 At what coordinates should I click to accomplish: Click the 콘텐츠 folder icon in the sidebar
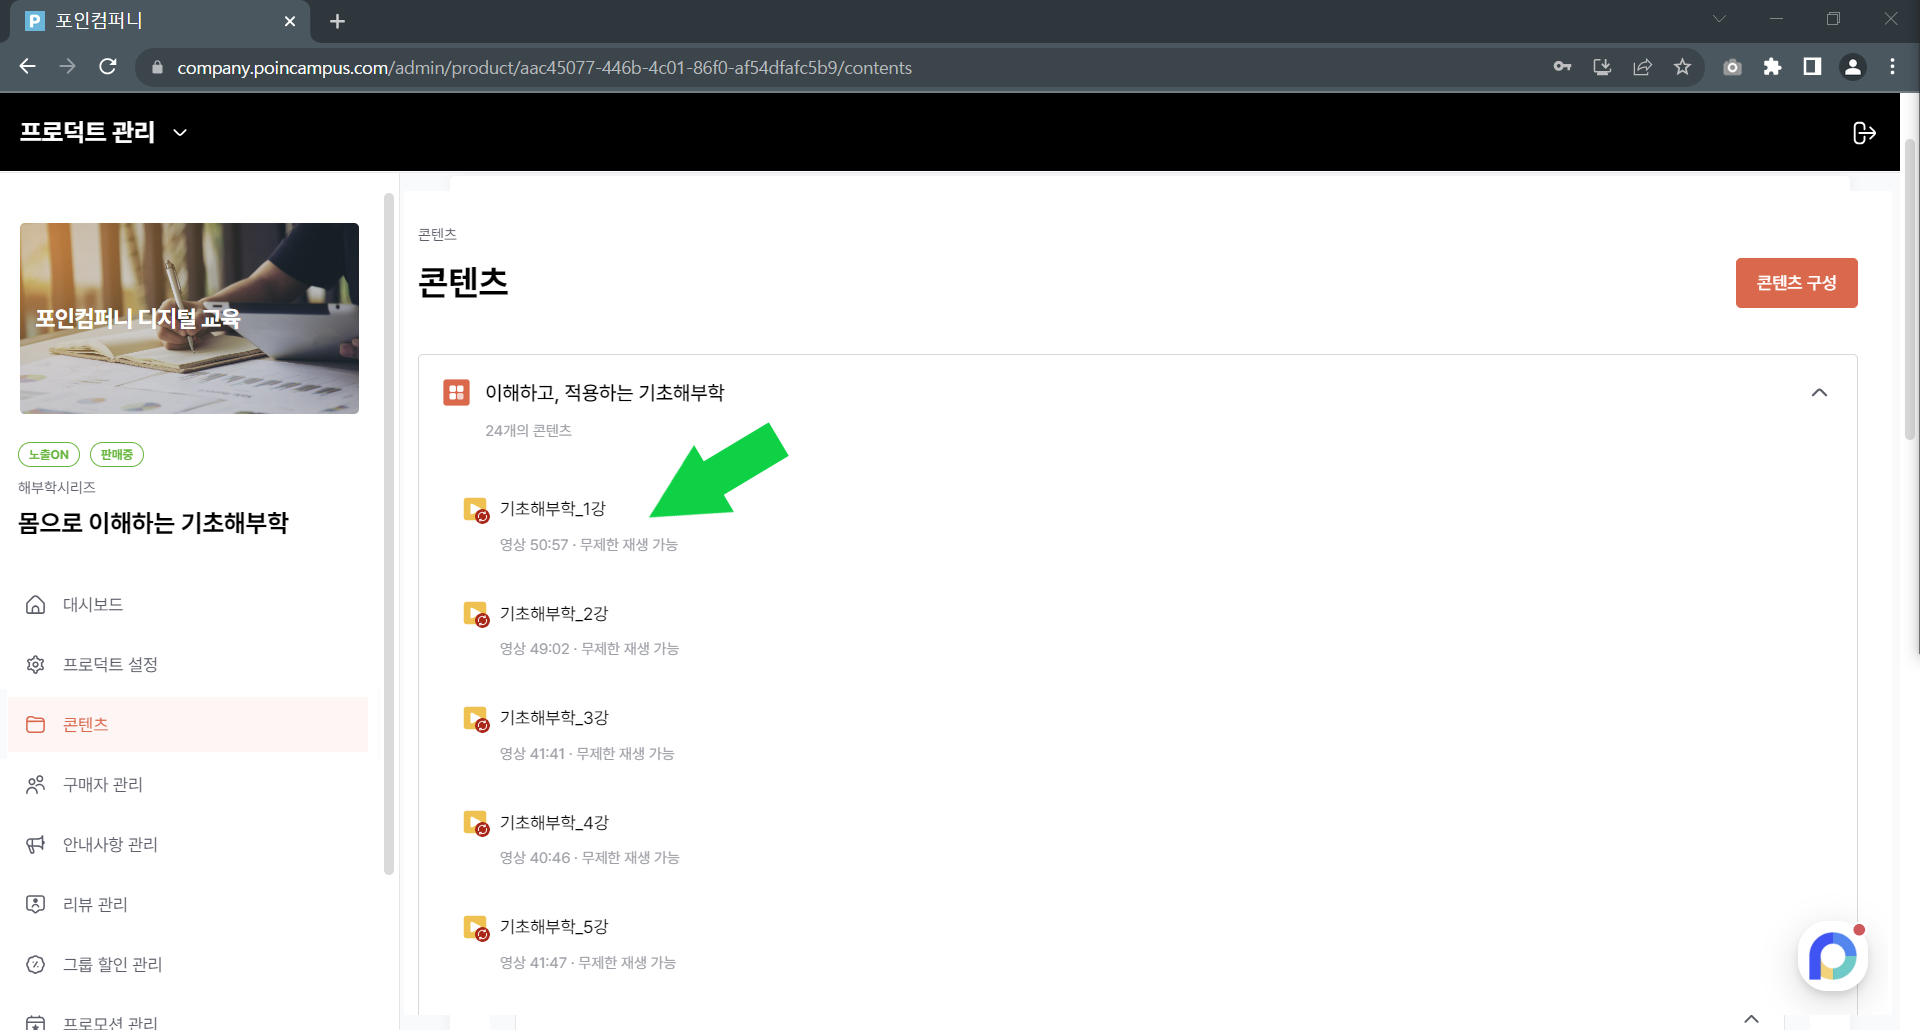(x=36, y=725)
